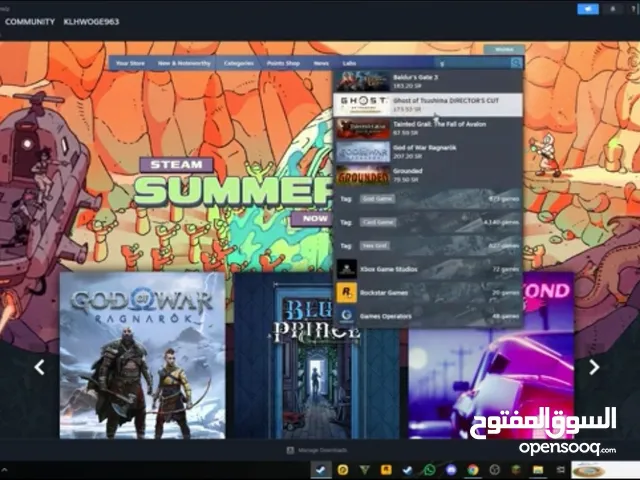Open the Wishlist button

(504, 49)
